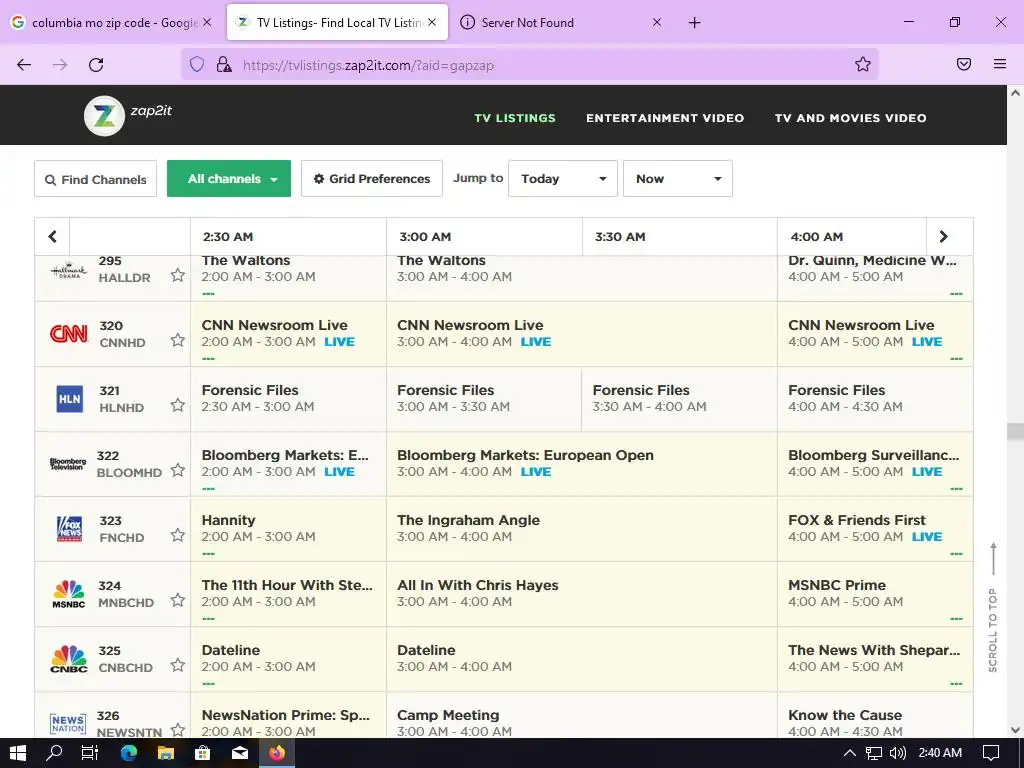Favorite the CNBCHD channel star

pyautogui.click(x=178, y=665)
